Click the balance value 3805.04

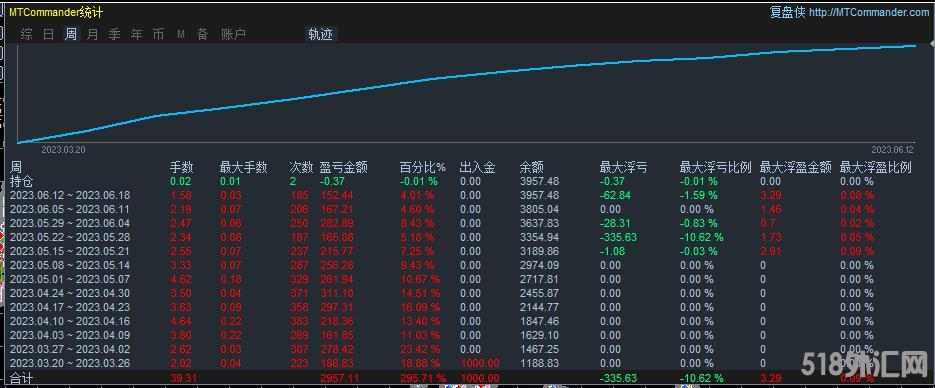click(540, 209)
